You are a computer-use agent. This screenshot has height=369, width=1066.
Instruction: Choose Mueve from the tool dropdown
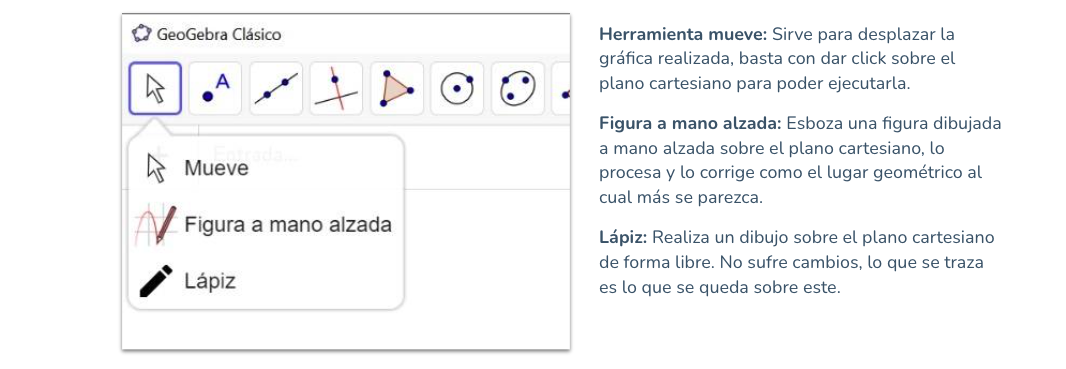[266, 168]
